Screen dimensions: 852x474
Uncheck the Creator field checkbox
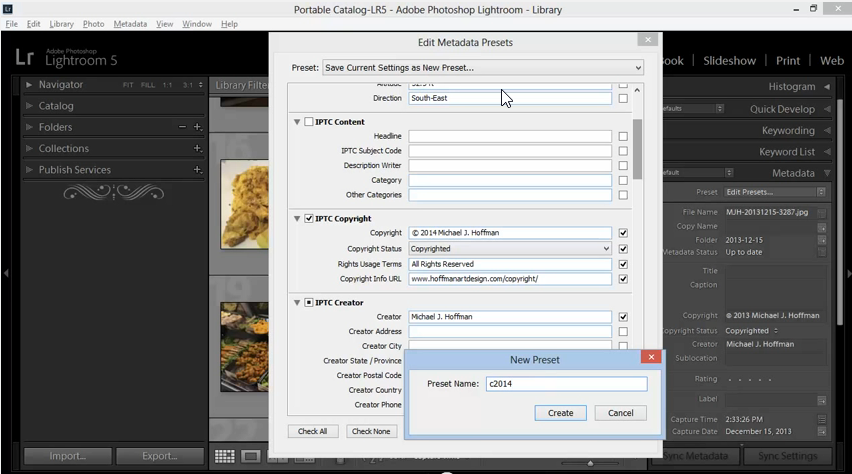point(623,317)
